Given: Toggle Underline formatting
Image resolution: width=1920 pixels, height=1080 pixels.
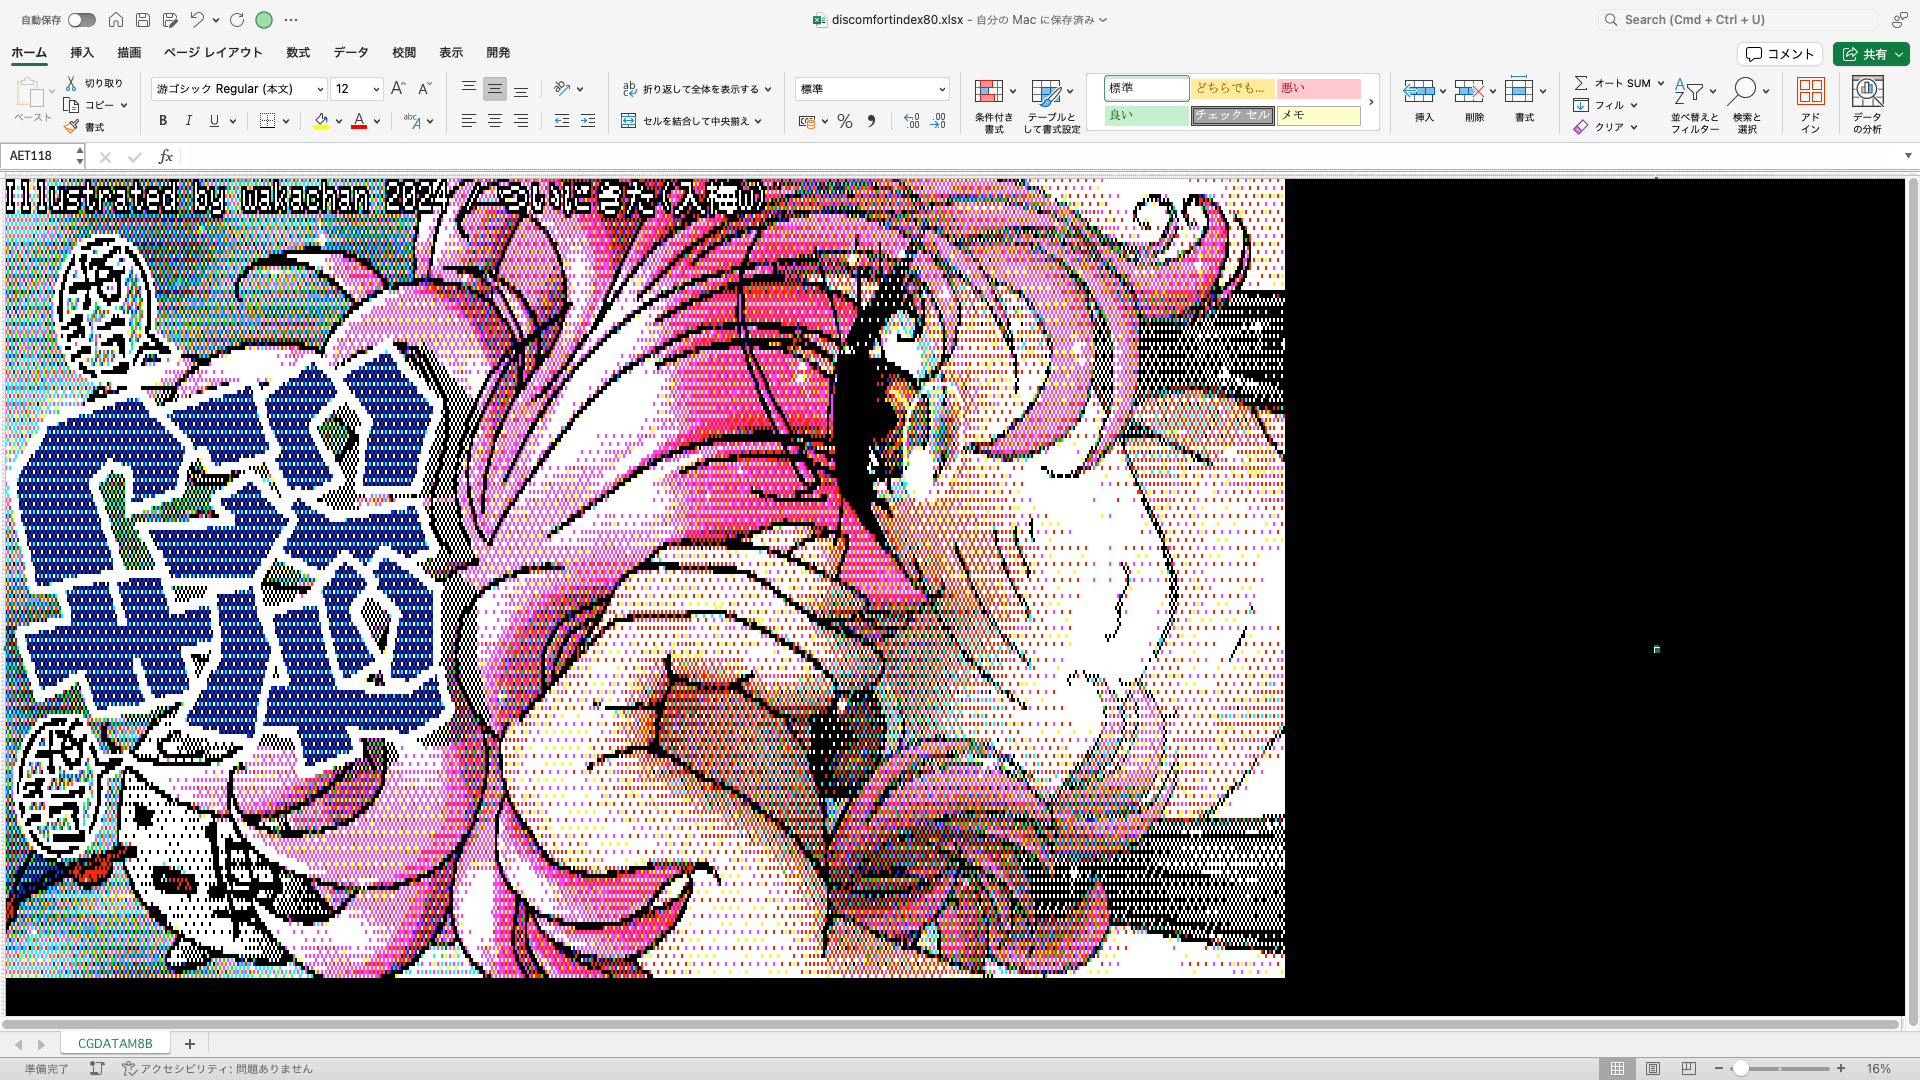Looking at the screenshot, I should click(214, 121).
